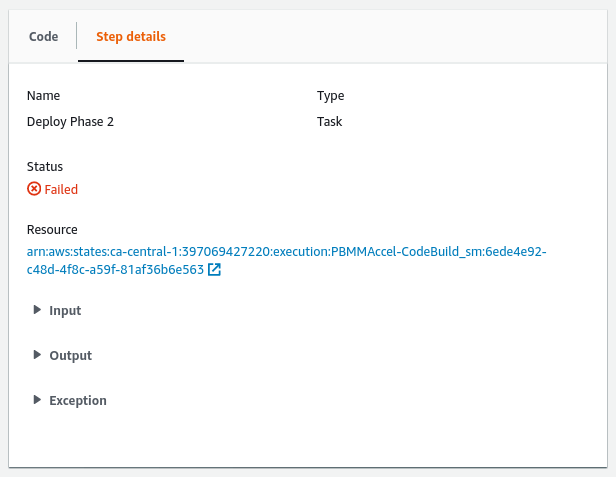Open the execution ARN resource link
This screenshot has height=477, width=616.
coord(287,252)
